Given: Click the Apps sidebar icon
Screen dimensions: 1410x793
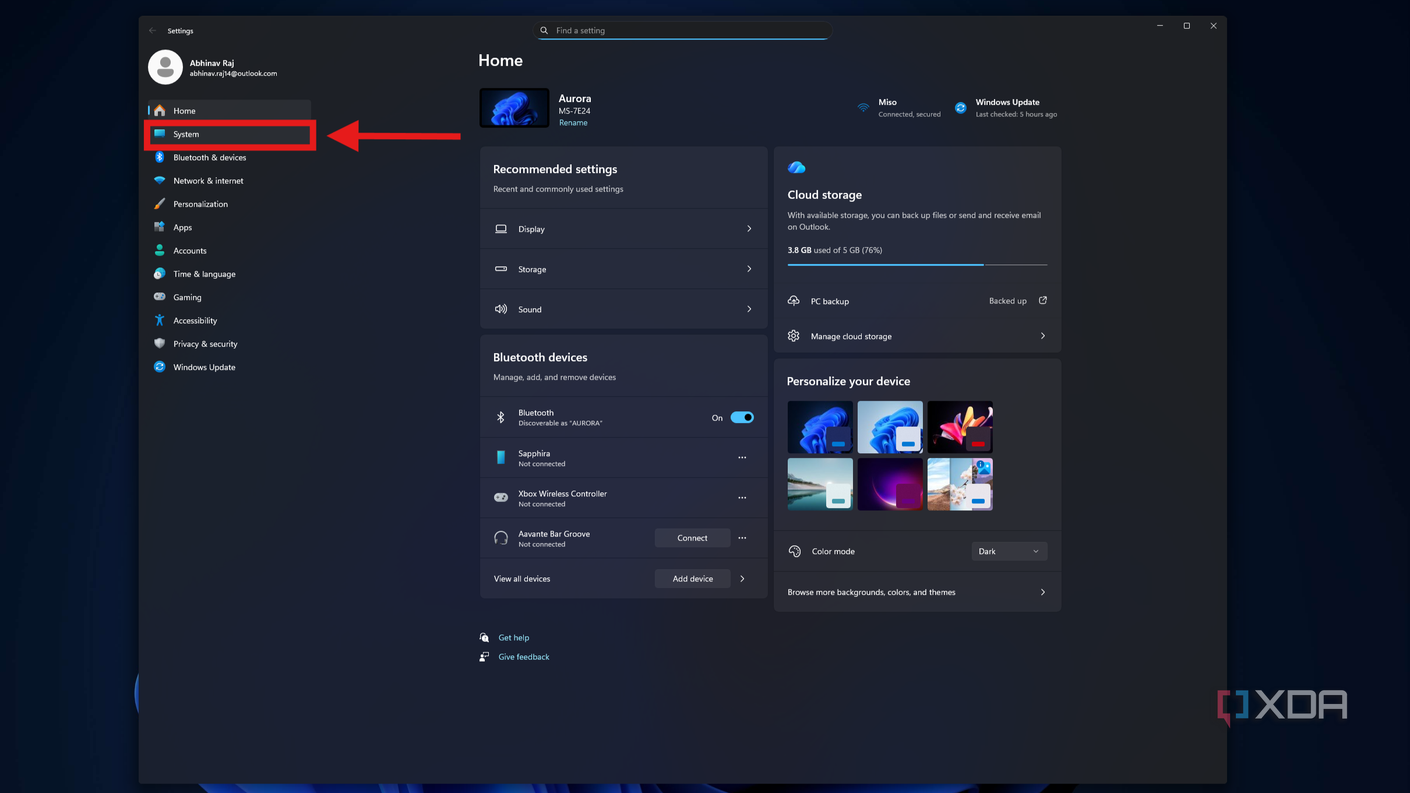Looking at the screenshot, I should tap(159, 227).
